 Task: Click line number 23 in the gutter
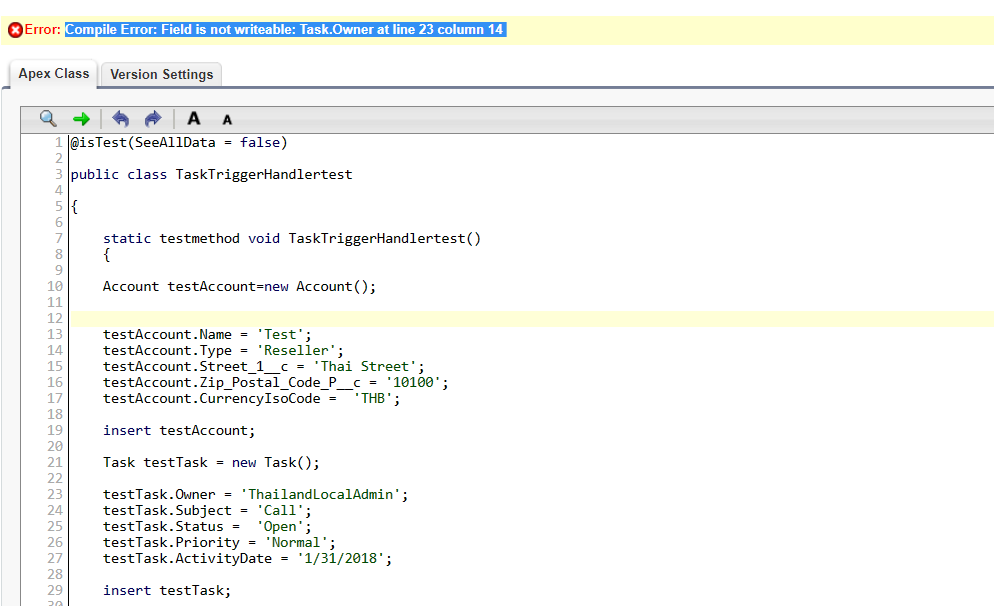pyautogui.click(x=55, y=494)
